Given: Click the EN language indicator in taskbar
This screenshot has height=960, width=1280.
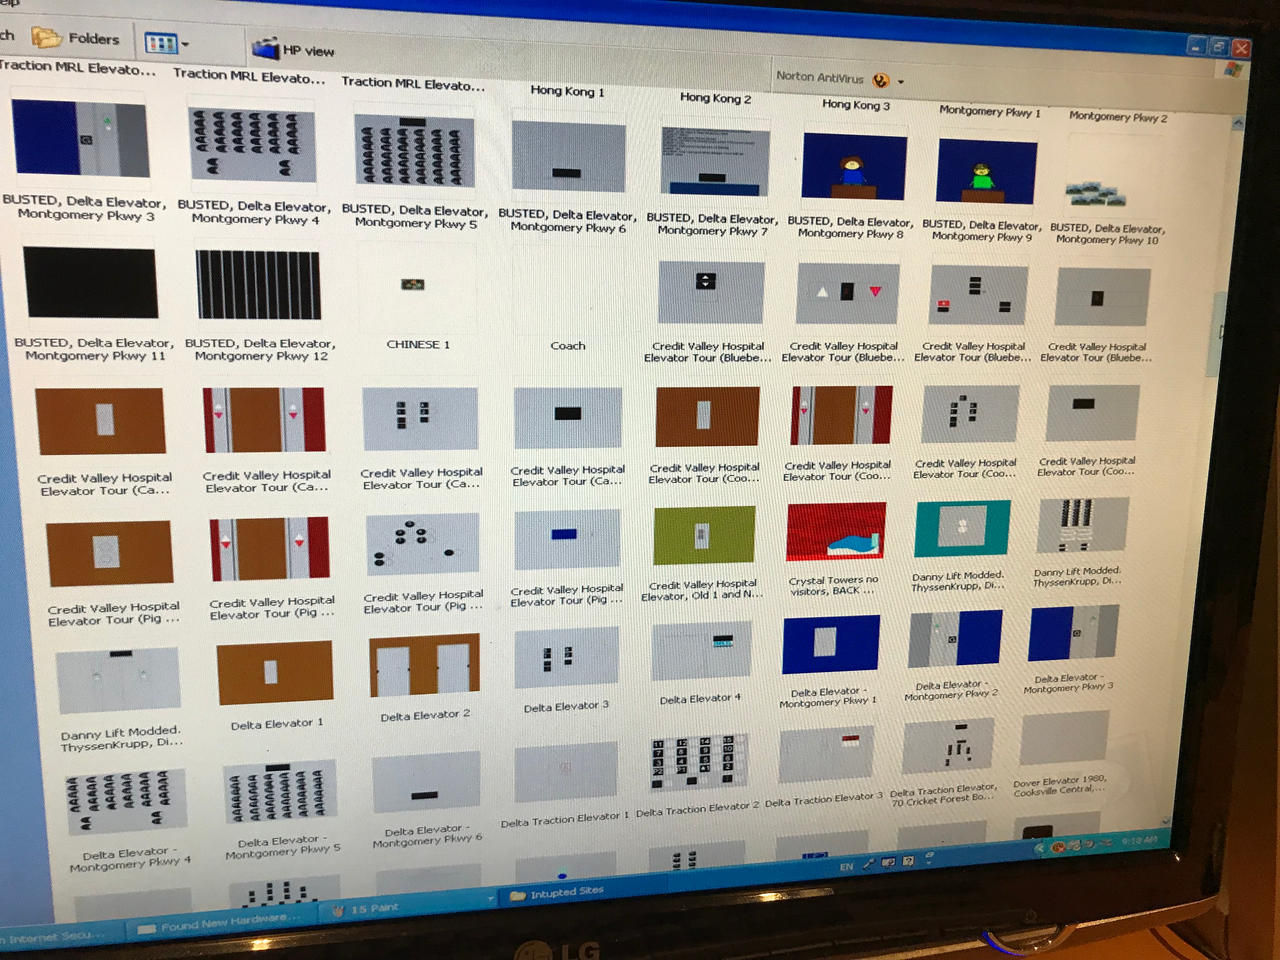Looking at the screenshot, I should point(846,867).
